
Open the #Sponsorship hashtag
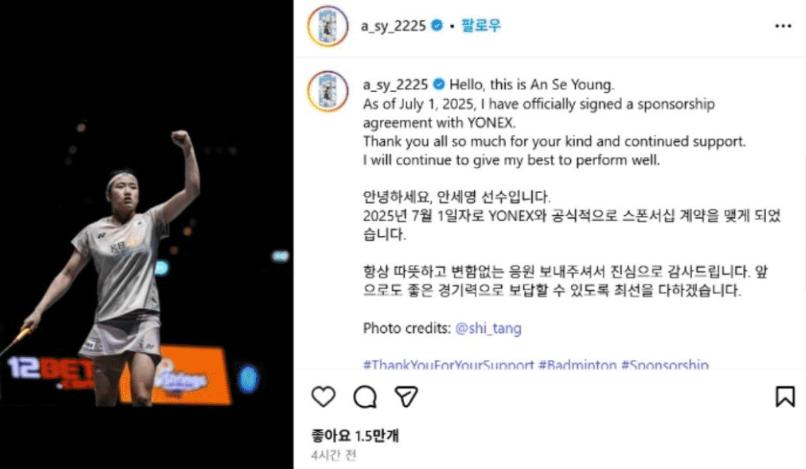pos(665,364)
